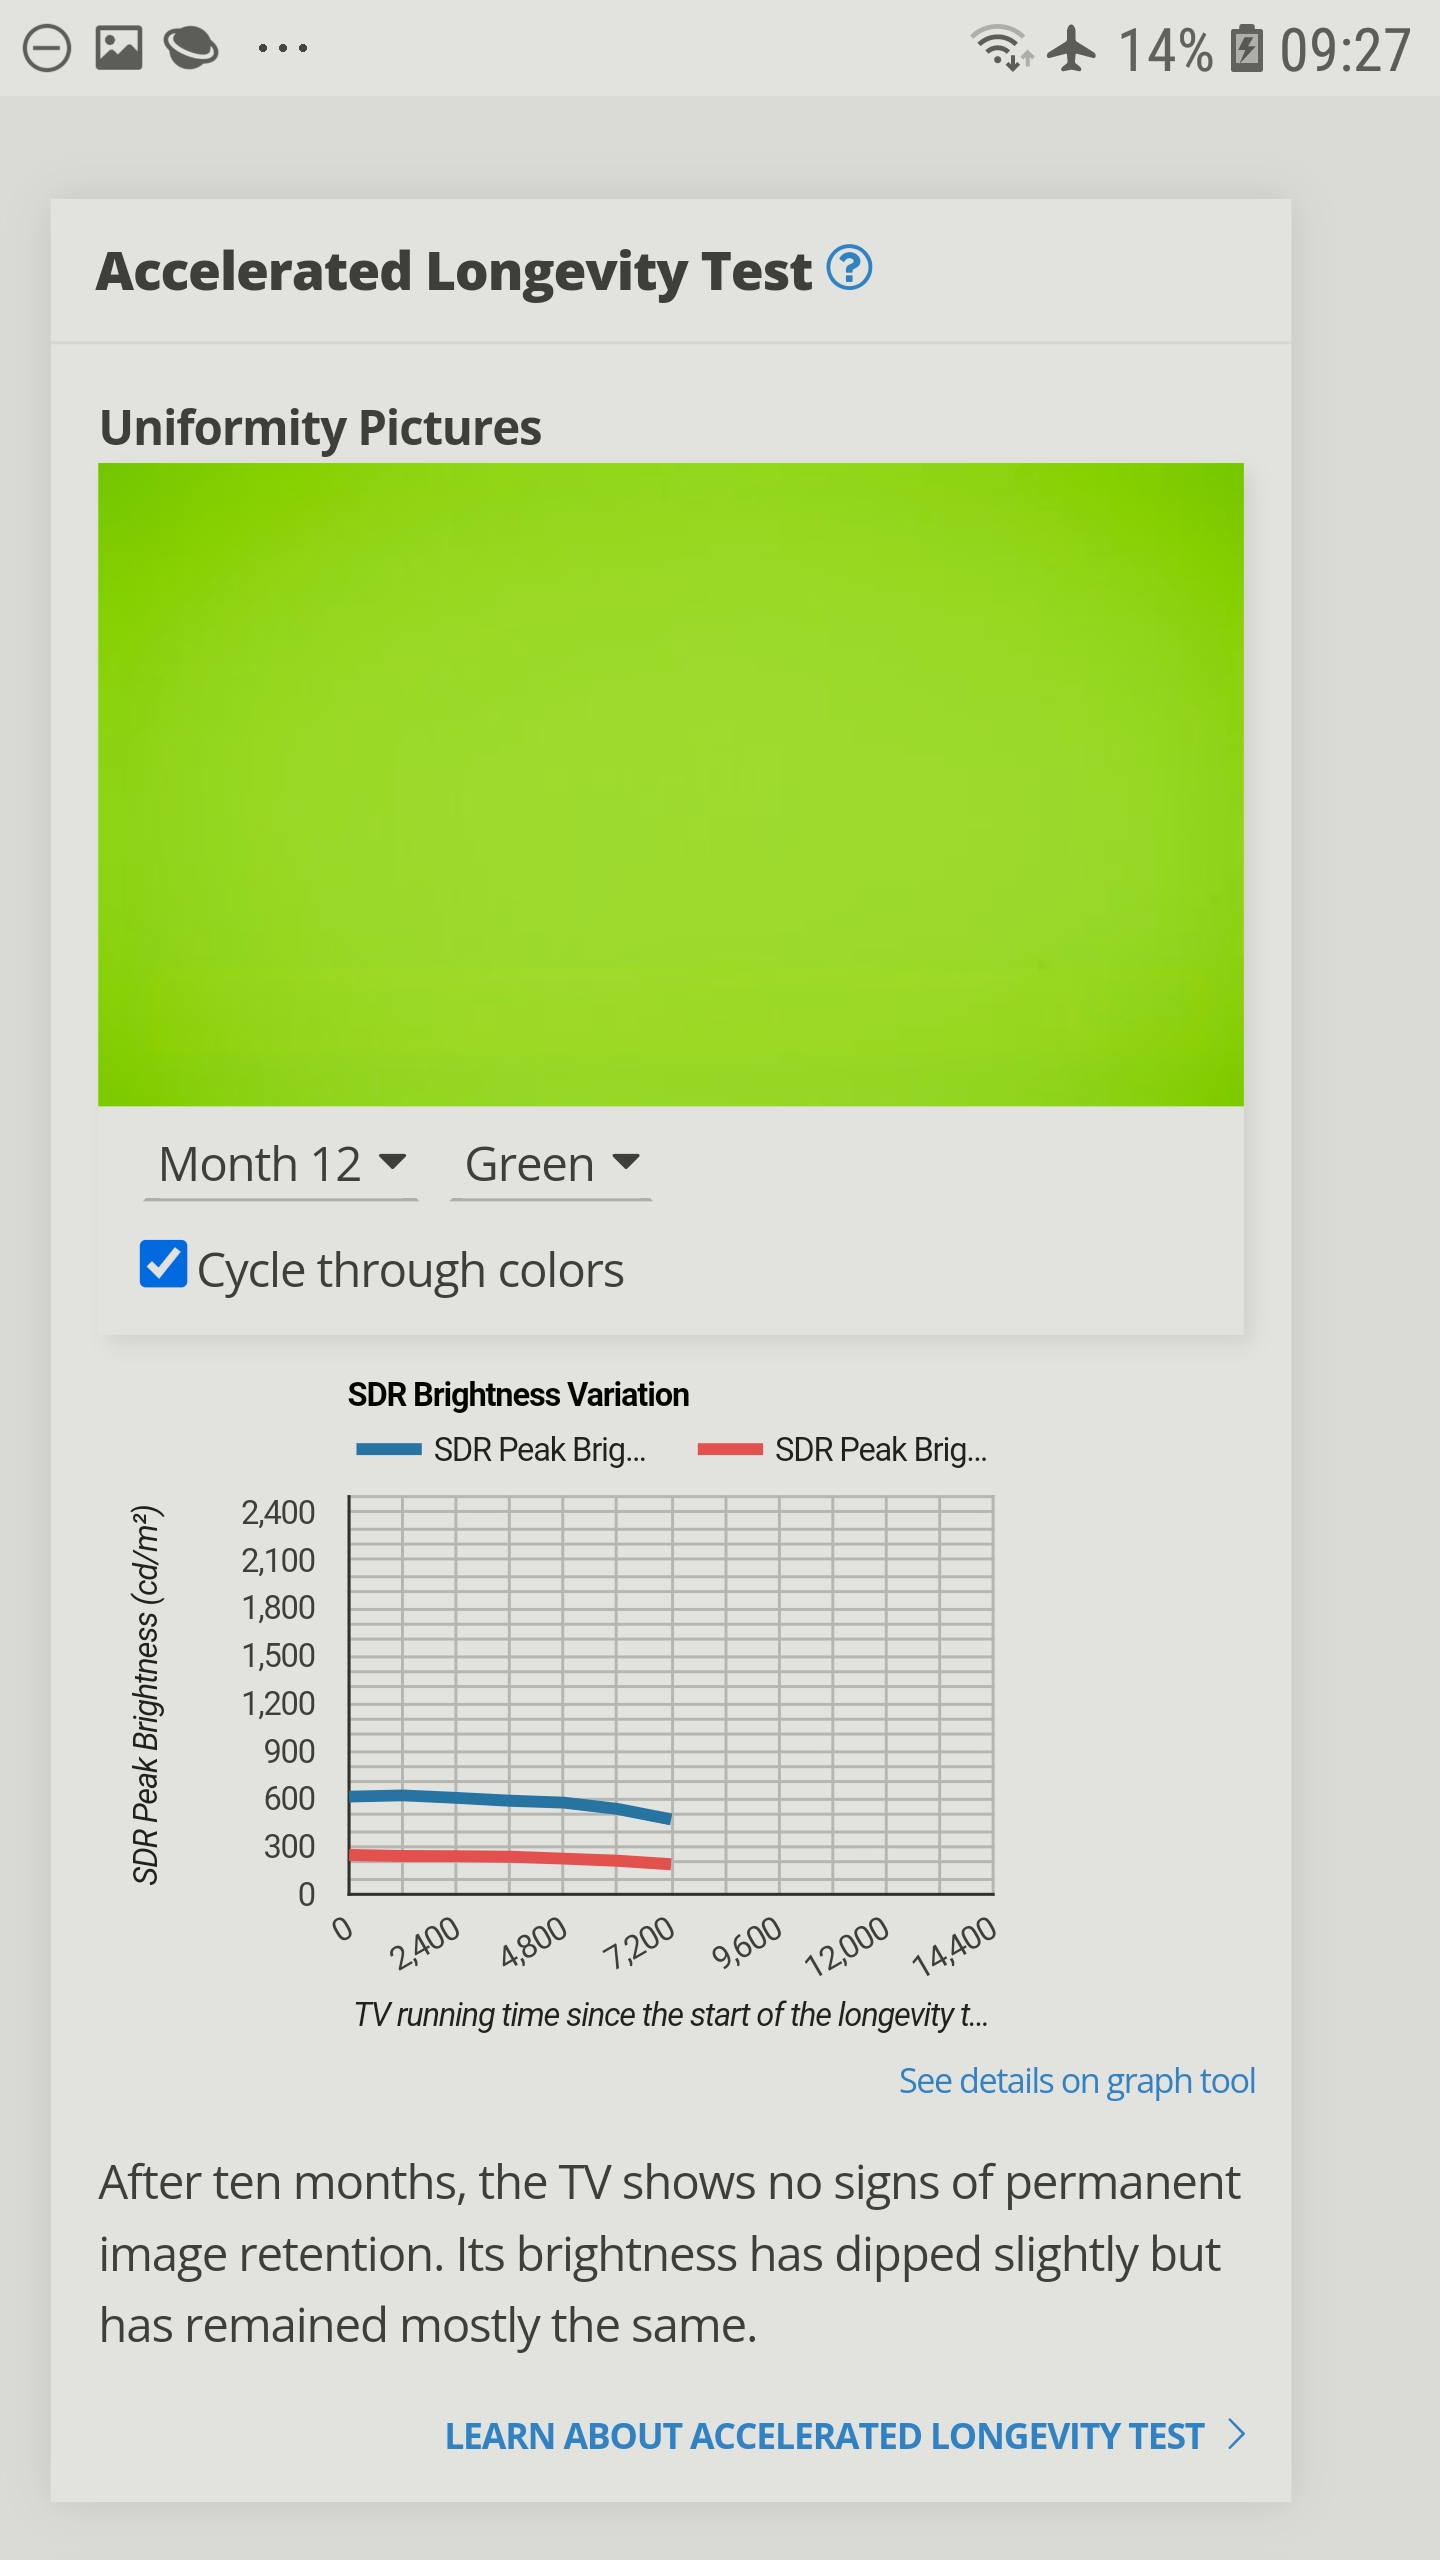The width and height of the screenshot is (1440, 2560).
Task: Uncheck Cycle through colors checkbox
Action: pos(163,1264)
